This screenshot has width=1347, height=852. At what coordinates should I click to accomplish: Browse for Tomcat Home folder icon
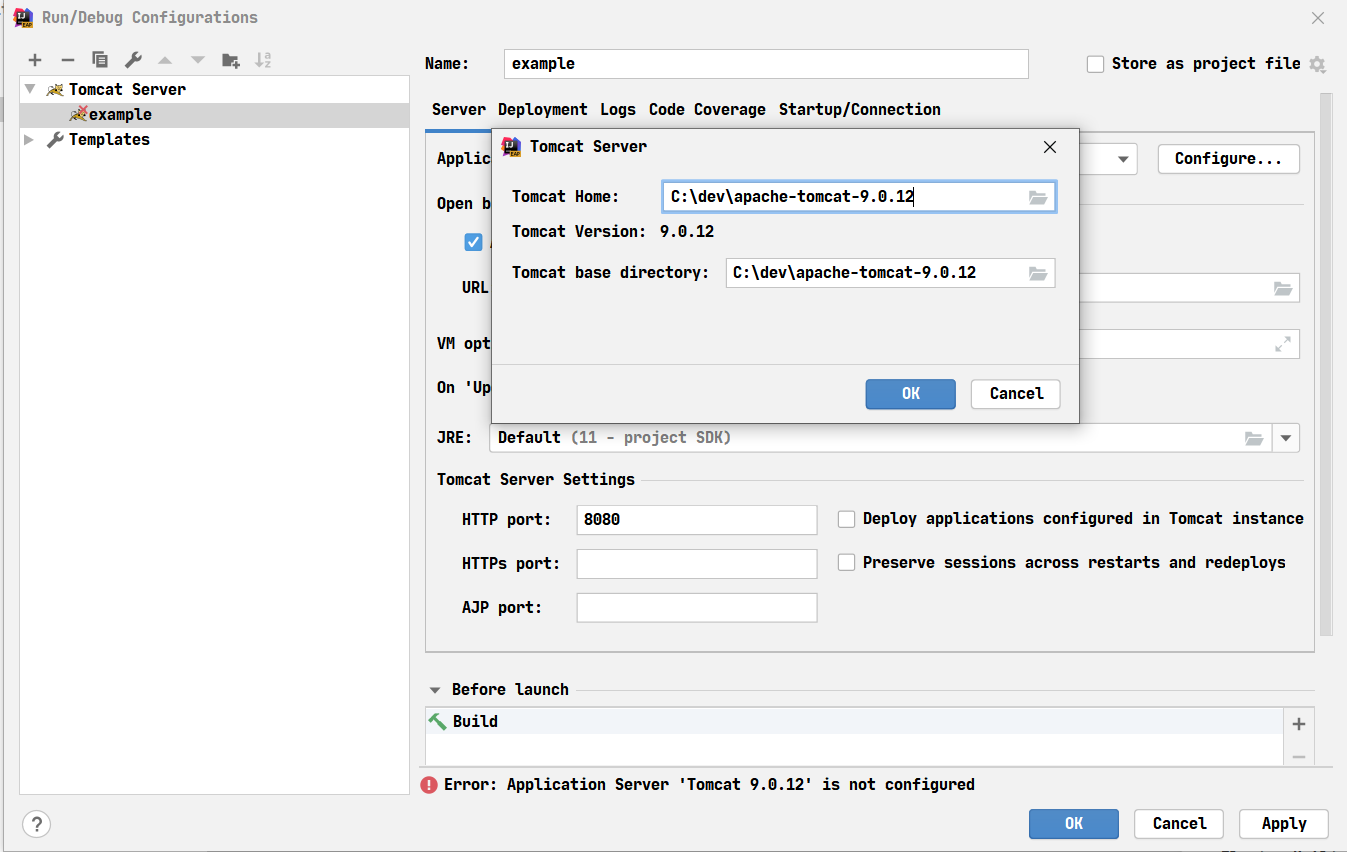click(x=1038, y=197)
